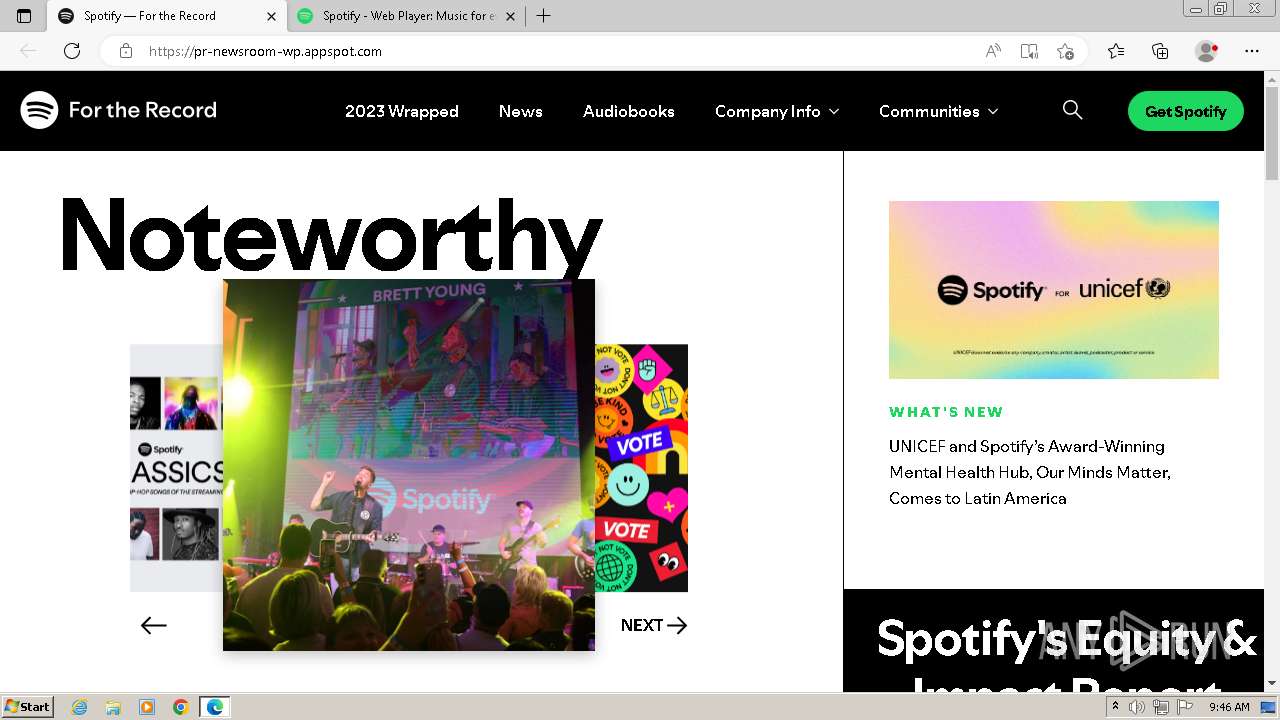Open the Favorites list icon
Viewport: 1280px width, 720px height.
[1116, 51]
